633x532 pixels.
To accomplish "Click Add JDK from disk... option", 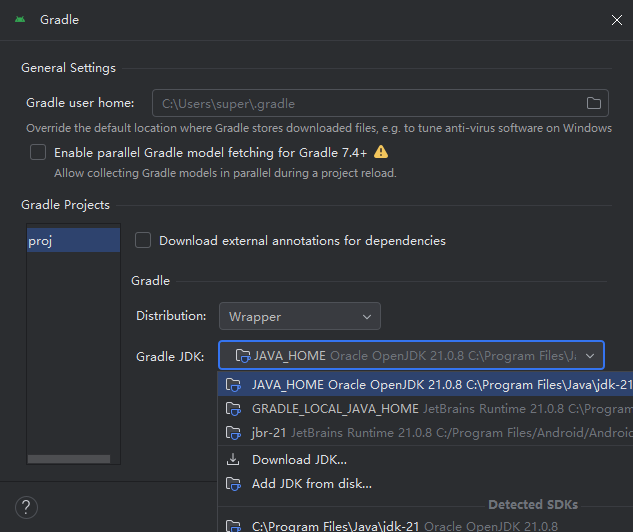I will pos(311,484).
